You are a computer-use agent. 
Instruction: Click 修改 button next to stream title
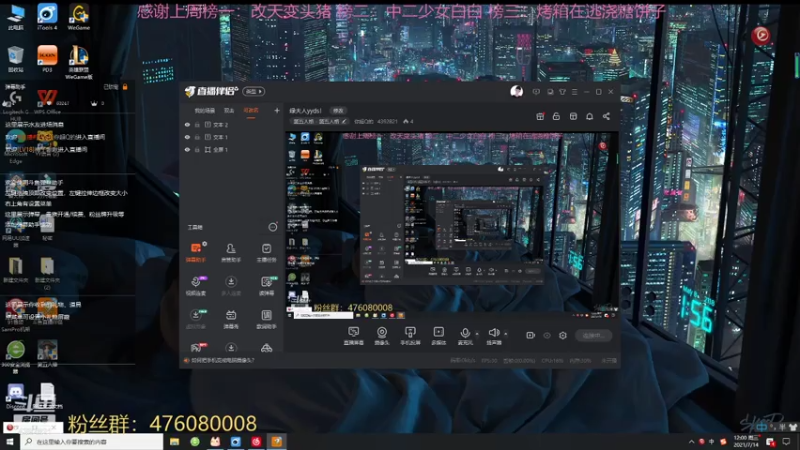pyautogui.click(x=338, y=110)
